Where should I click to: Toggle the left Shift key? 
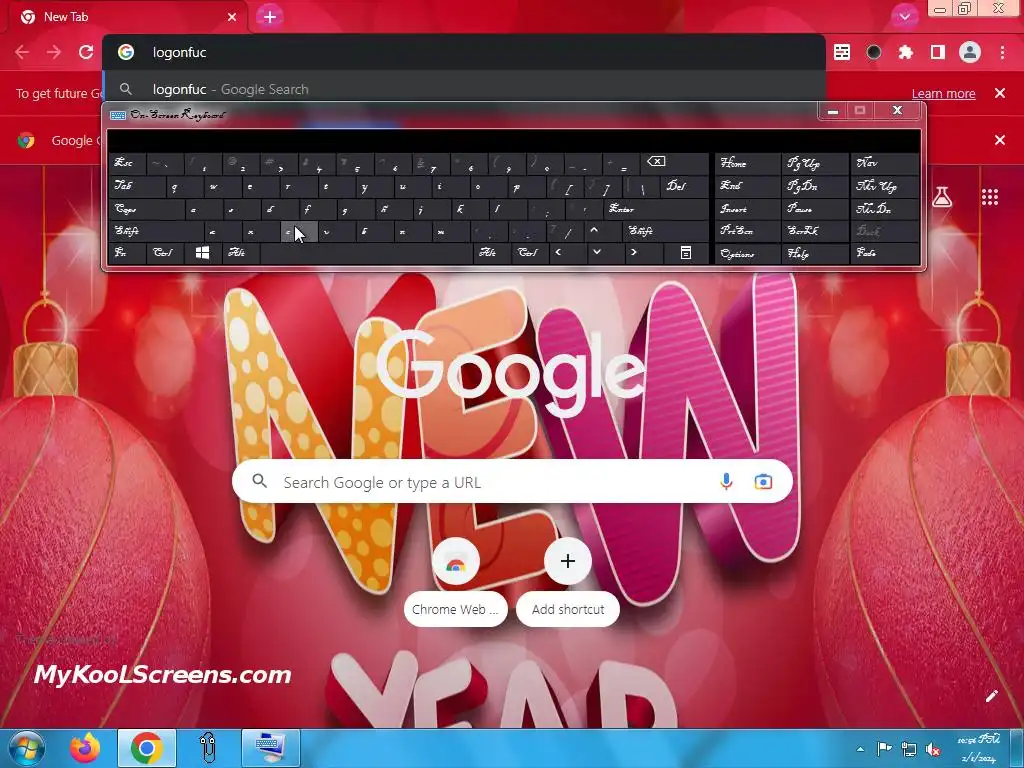[x=155, y=231]
